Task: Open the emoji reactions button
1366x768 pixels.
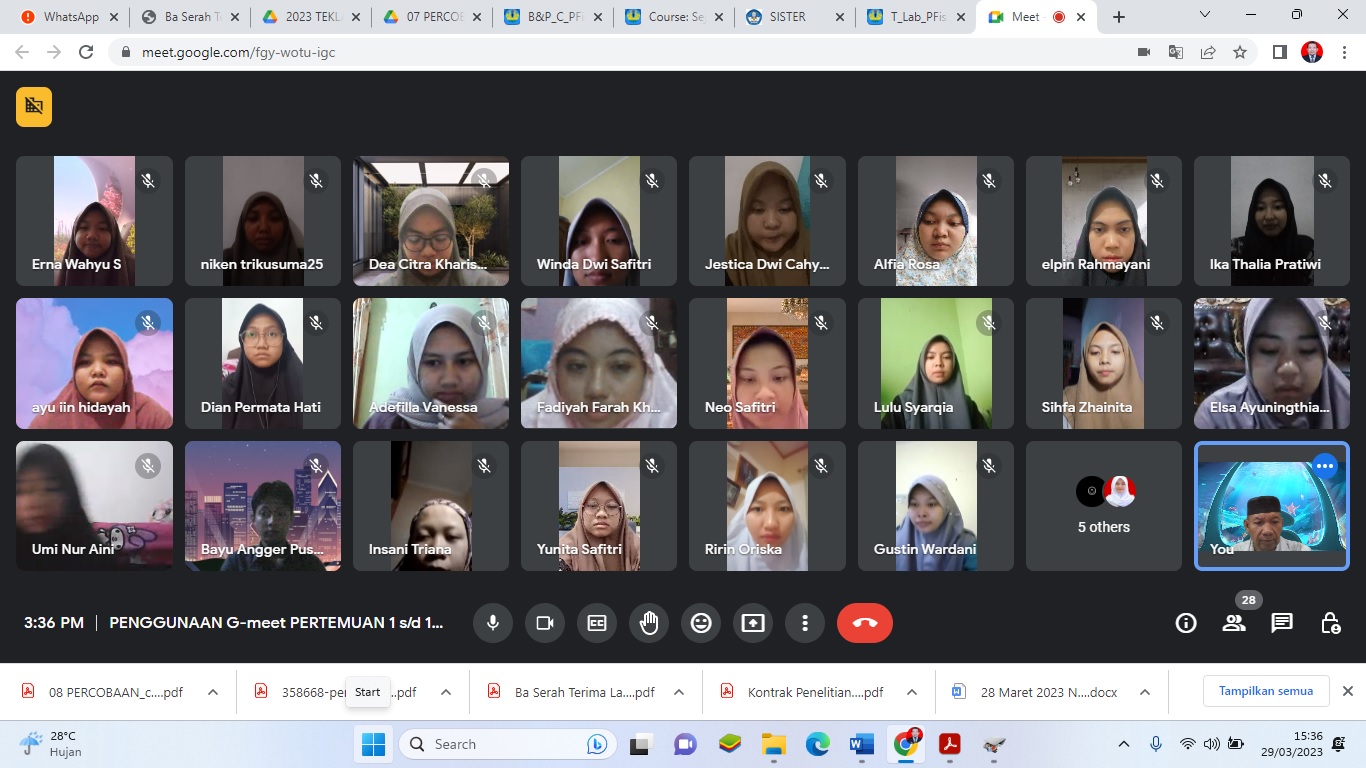Action: pos(701,623)
